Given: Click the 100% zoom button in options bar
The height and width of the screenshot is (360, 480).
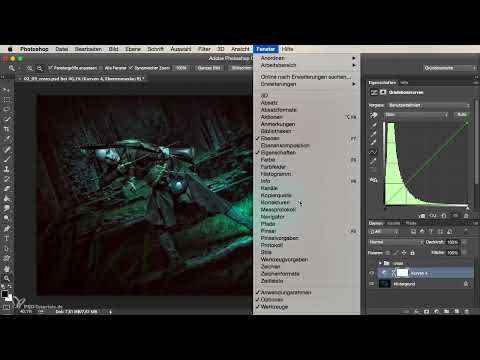Looking at the screenshot, I should (x=181, y=68).
